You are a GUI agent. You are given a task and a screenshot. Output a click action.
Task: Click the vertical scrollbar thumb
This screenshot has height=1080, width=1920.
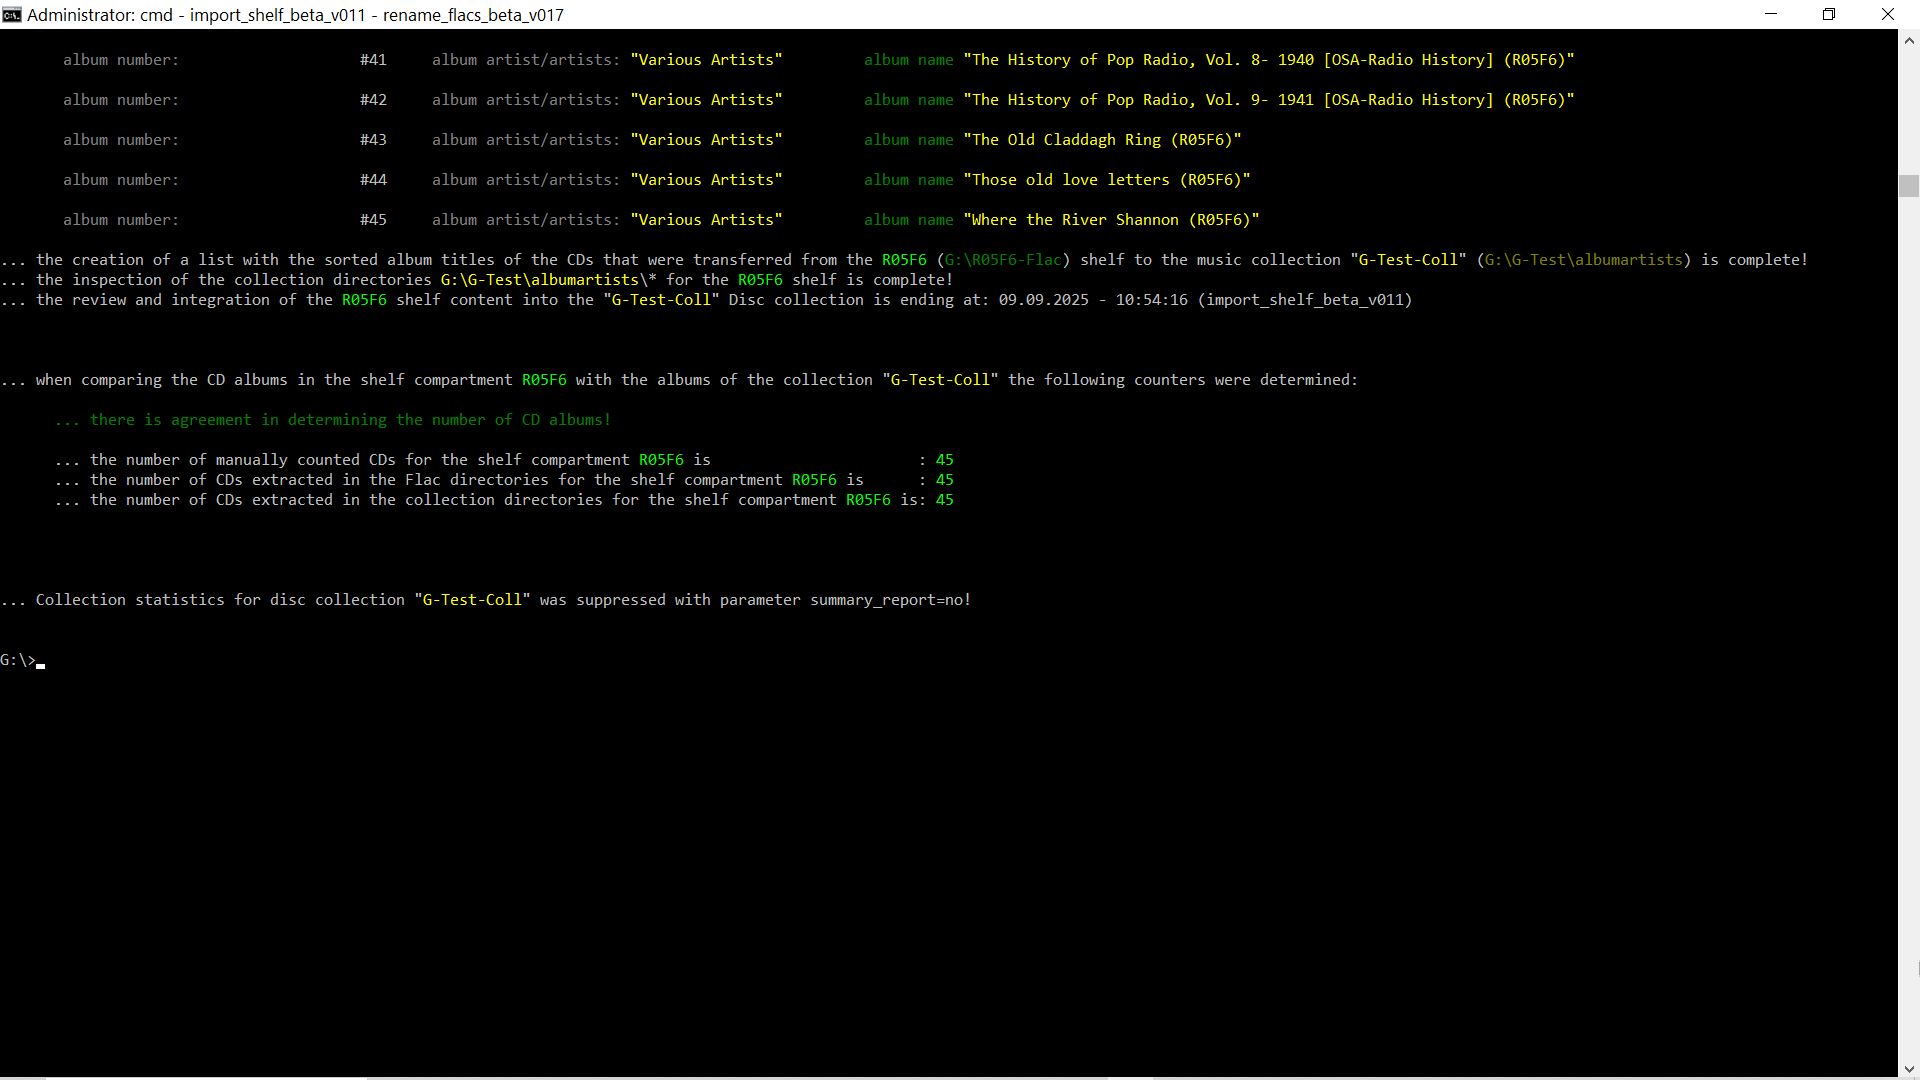(x=1908, y=186)
